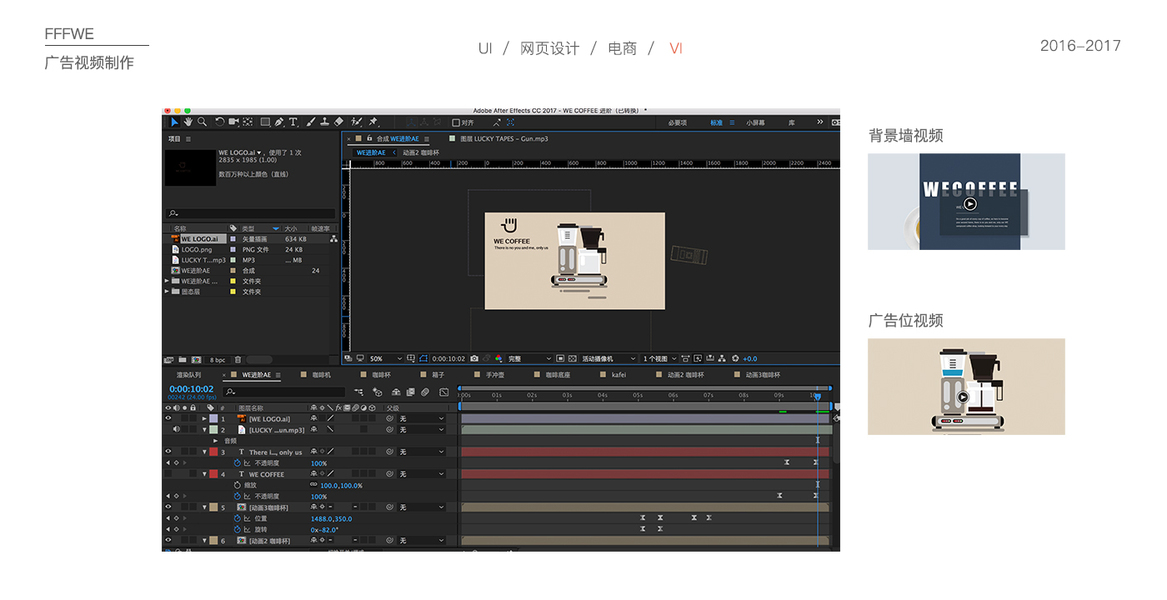Open 活动摄像机 camera view dropdown
Viewport: 1167px width, 600px height.
tap(609, 359)
